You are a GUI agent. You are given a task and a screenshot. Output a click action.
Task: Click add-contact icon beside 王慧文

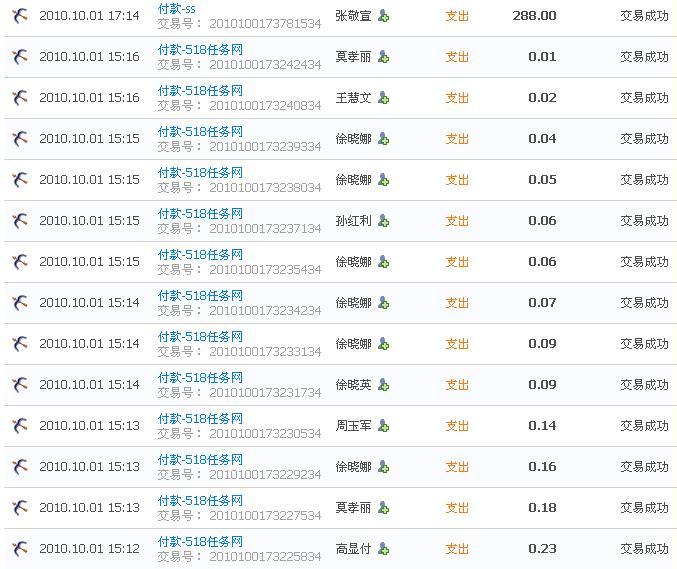click(384, 98)
